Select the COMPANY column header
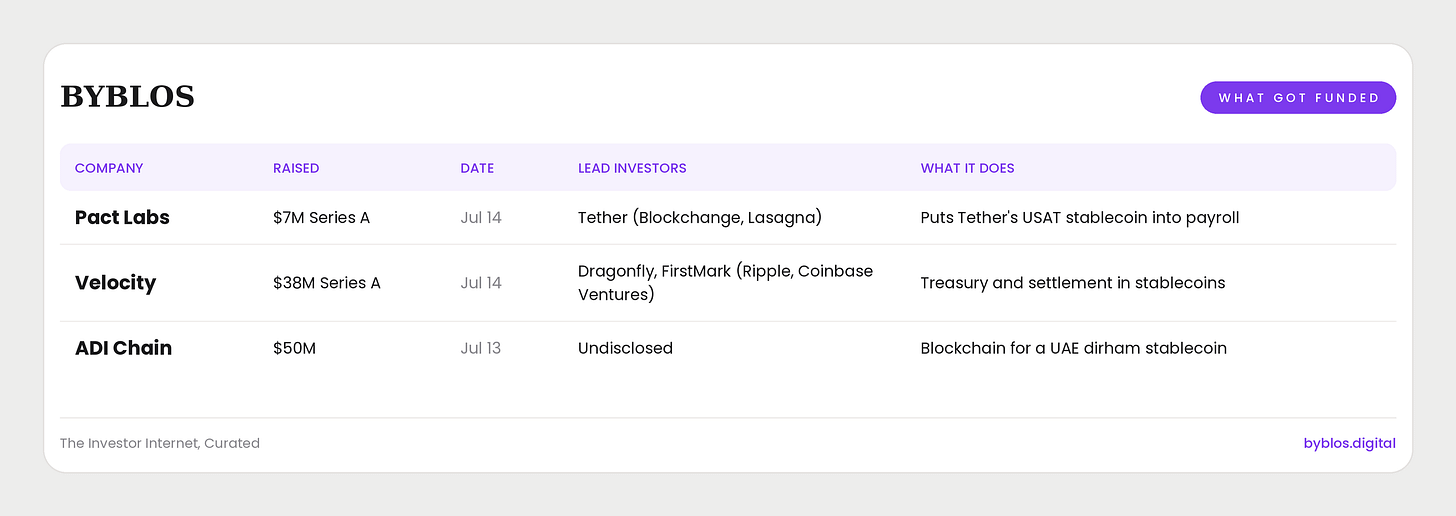1456x516 pixels. coord(109,168)
